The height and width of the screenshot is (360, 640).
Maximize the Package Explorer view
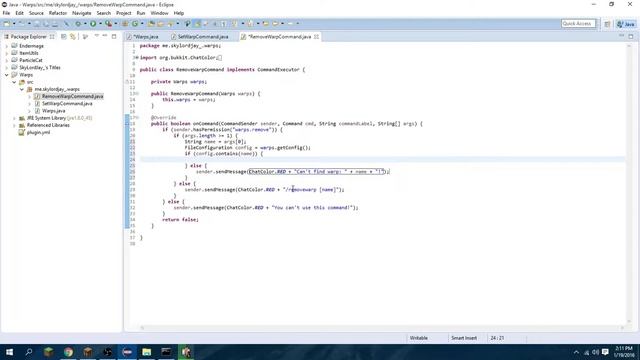[114, 36]
